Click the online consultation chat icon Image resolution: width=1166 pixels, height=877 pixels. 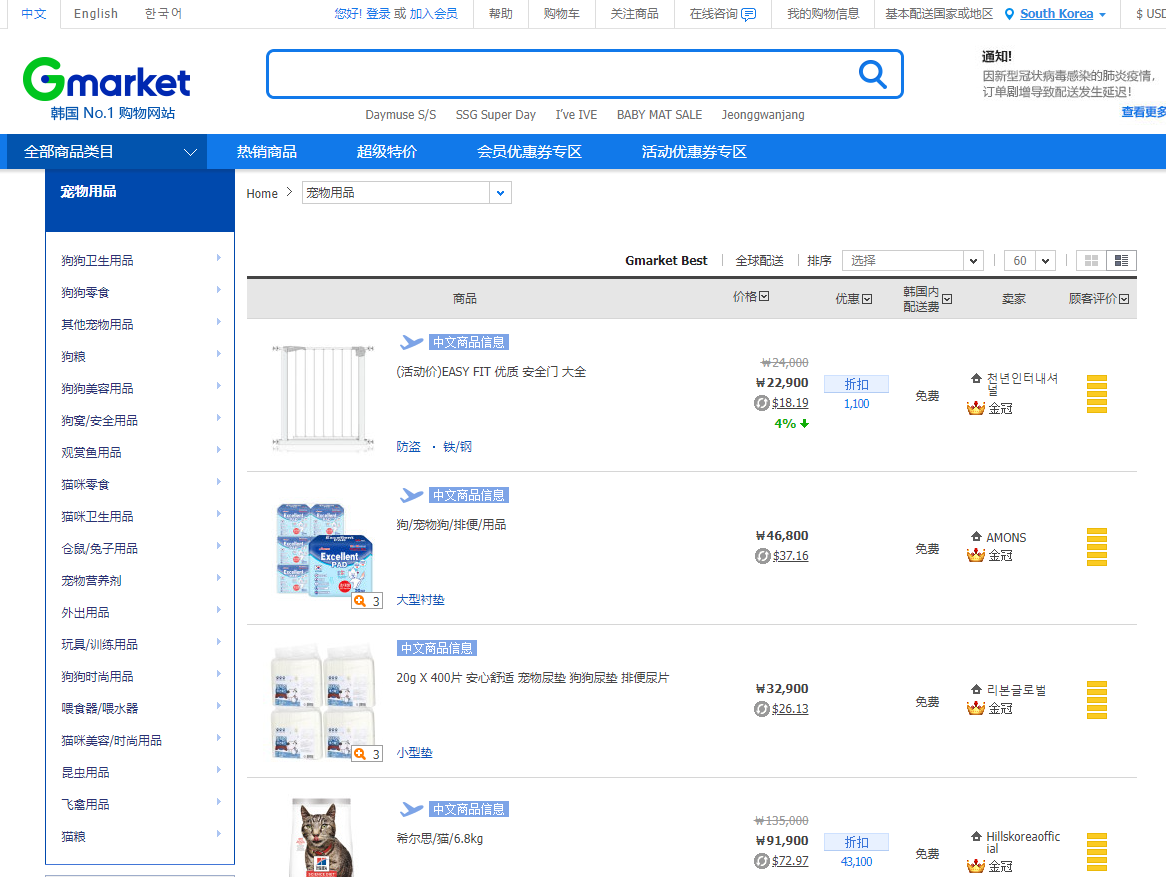[748, 14]
